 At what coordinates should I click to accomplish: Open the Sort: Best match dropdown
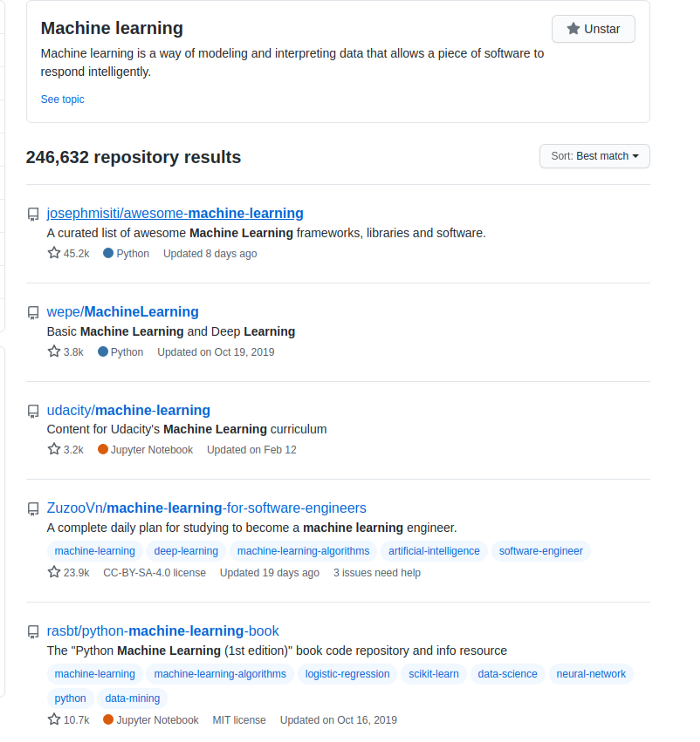point(594,156)
